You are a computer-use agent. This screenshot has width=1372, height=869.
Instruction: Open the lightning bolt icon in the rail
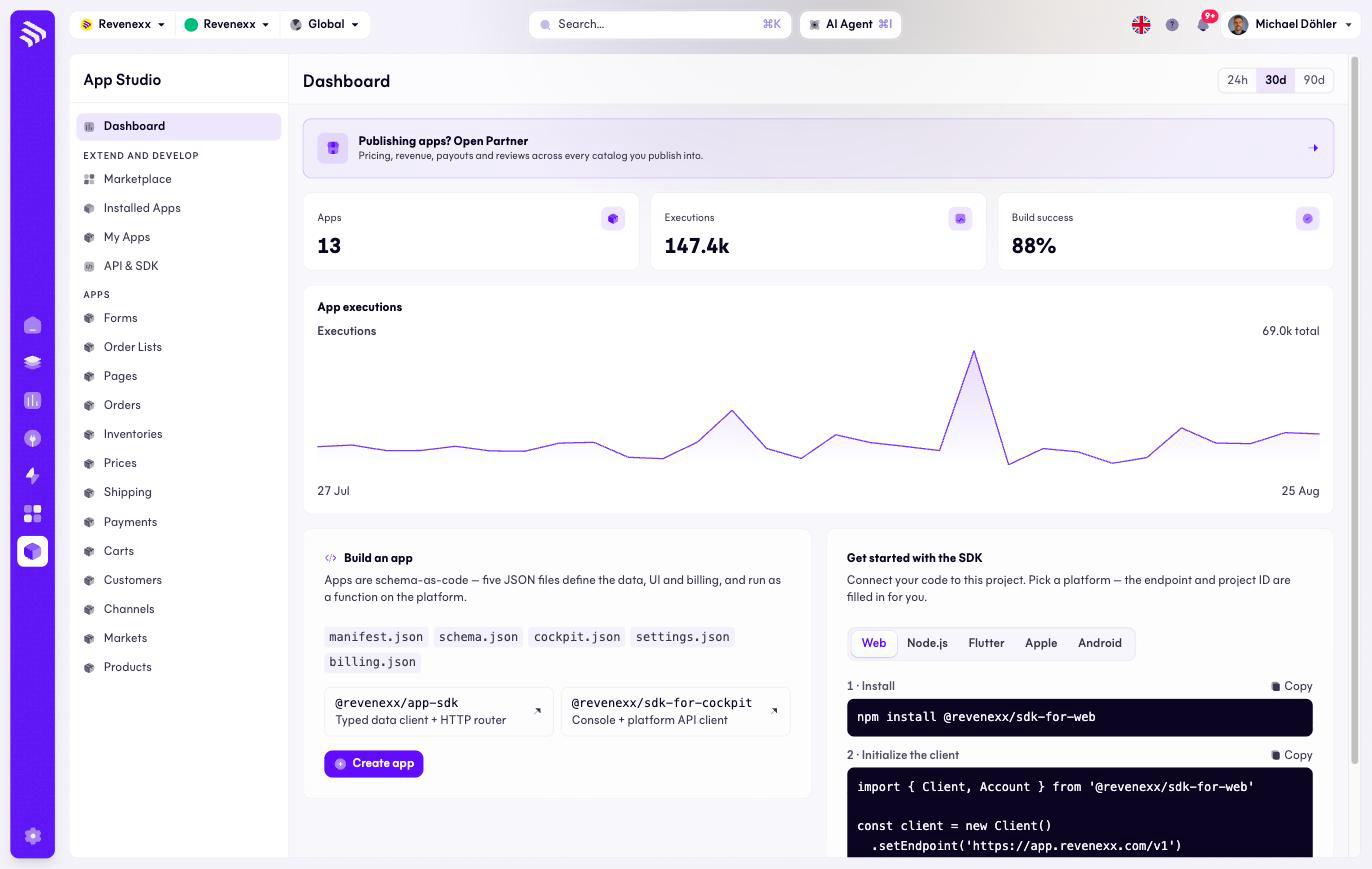pos(32,476)
